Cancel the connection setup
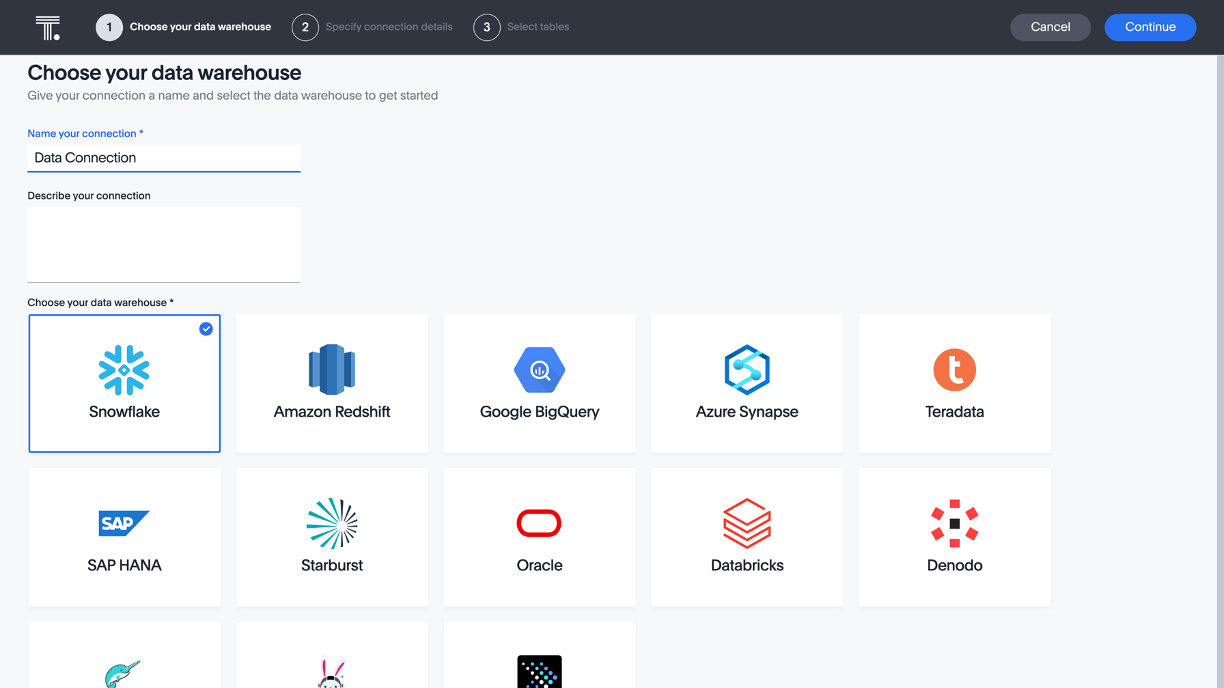The width and height of the screenshot is (1224, 688). click(x=1050, y=27)
